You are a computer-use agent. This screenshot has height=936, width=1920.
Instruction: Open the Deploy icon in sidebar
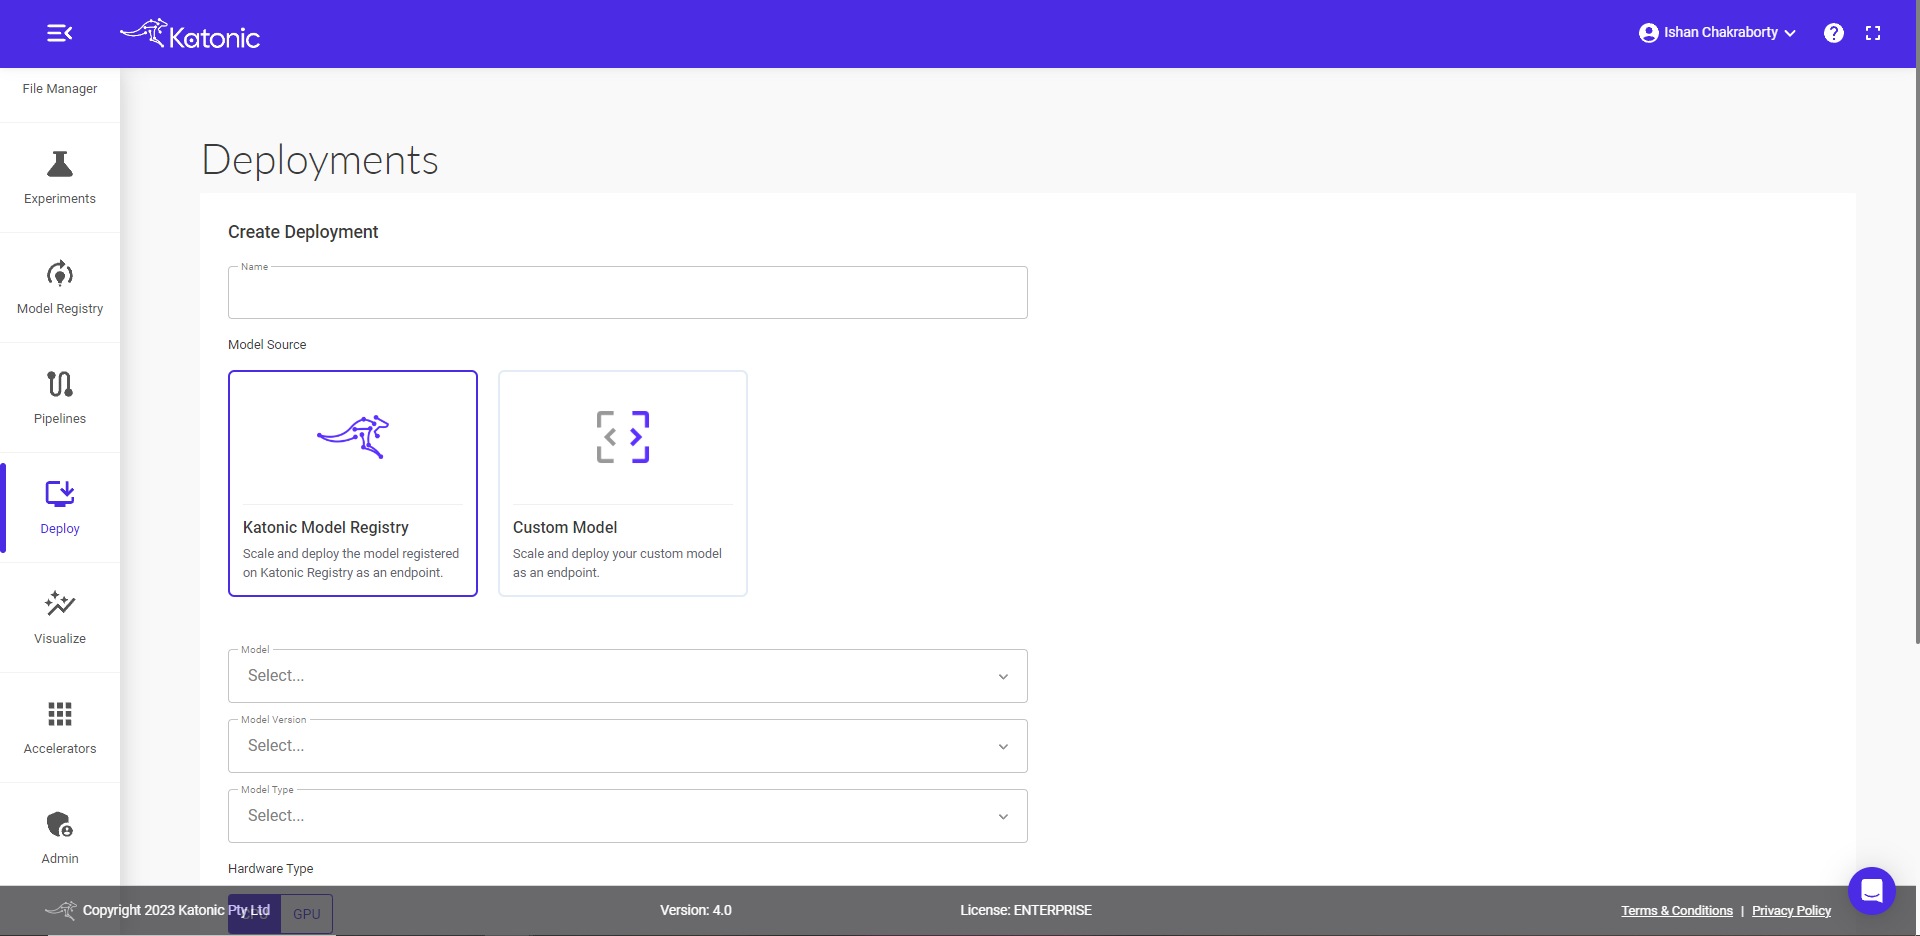[x=60, y=494]
